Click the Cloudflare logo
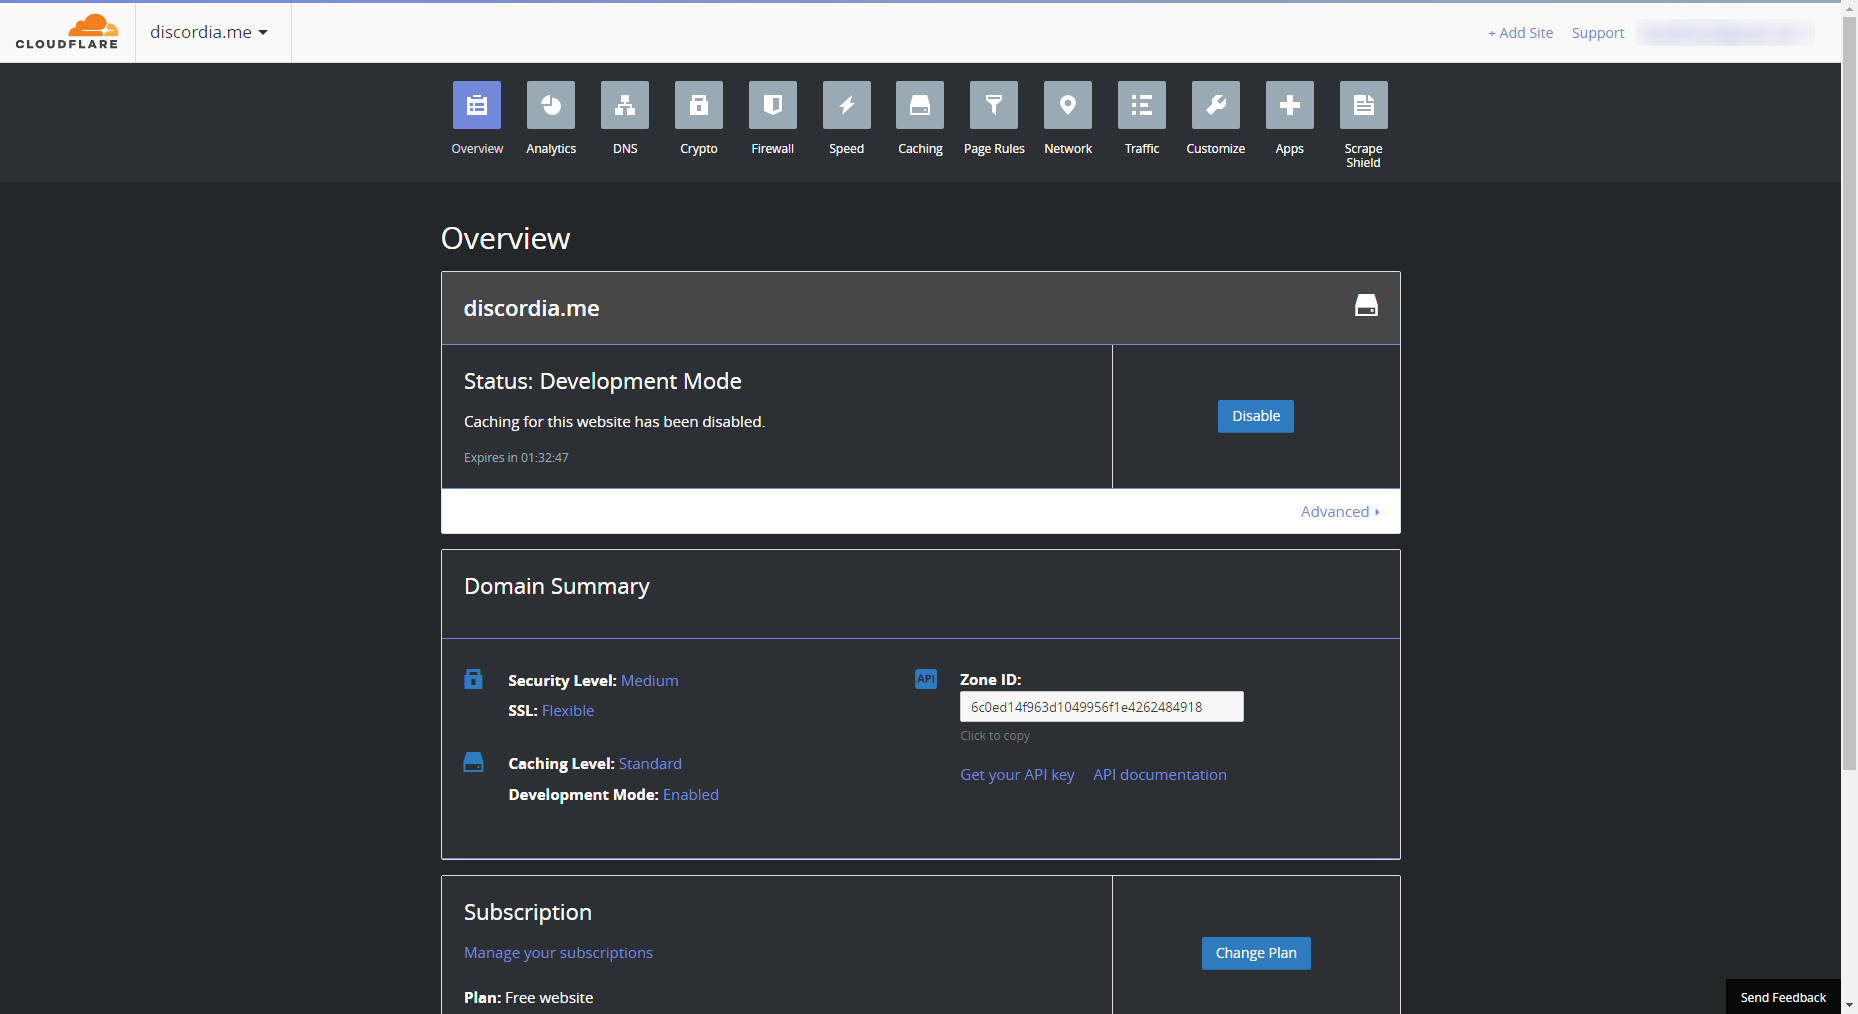The height and width of the screenshot is (1014, 1858). 67,32
